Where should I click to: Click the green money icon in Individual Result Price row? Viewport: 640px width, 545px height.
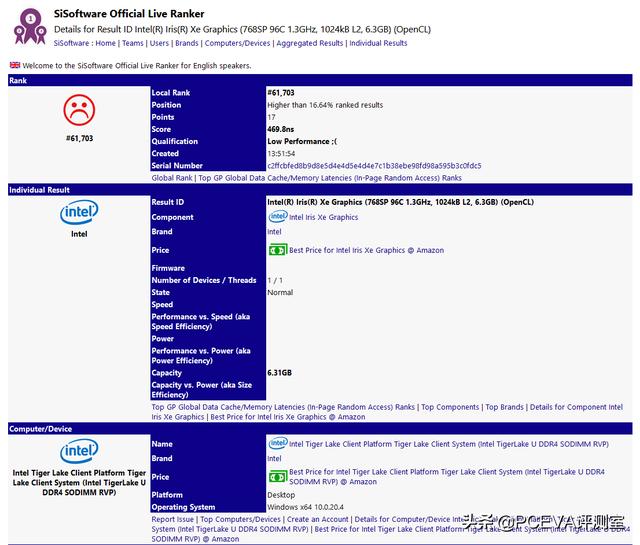(278, 250)
